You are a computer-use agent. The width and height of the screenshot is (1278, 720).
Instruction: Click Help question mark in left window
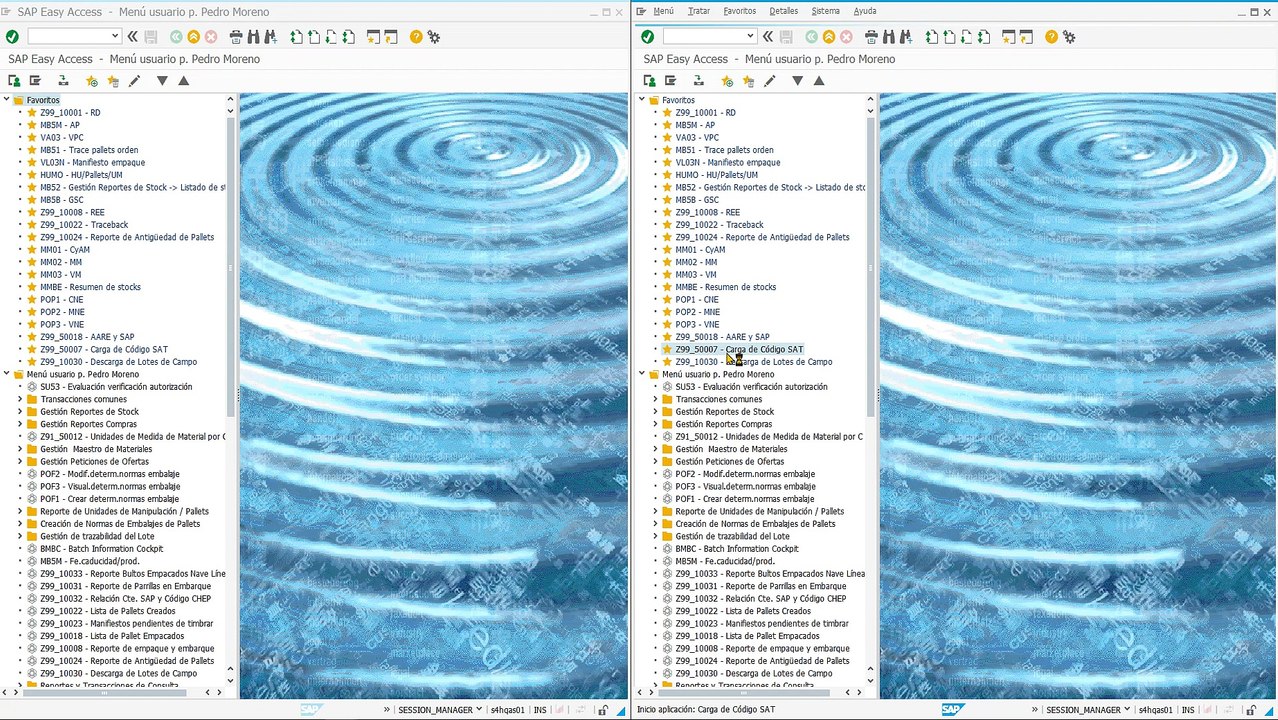pyautogui.click(x=416, y=37)
